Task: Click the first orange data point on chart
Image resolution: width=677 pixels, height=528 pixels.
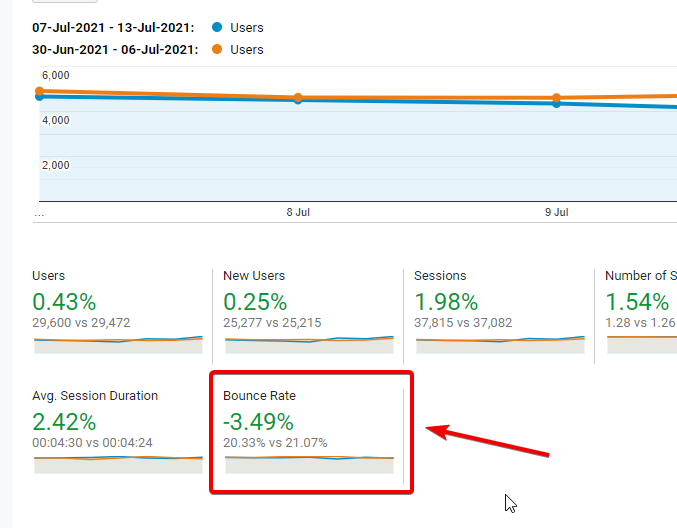Action: [40, 91]
